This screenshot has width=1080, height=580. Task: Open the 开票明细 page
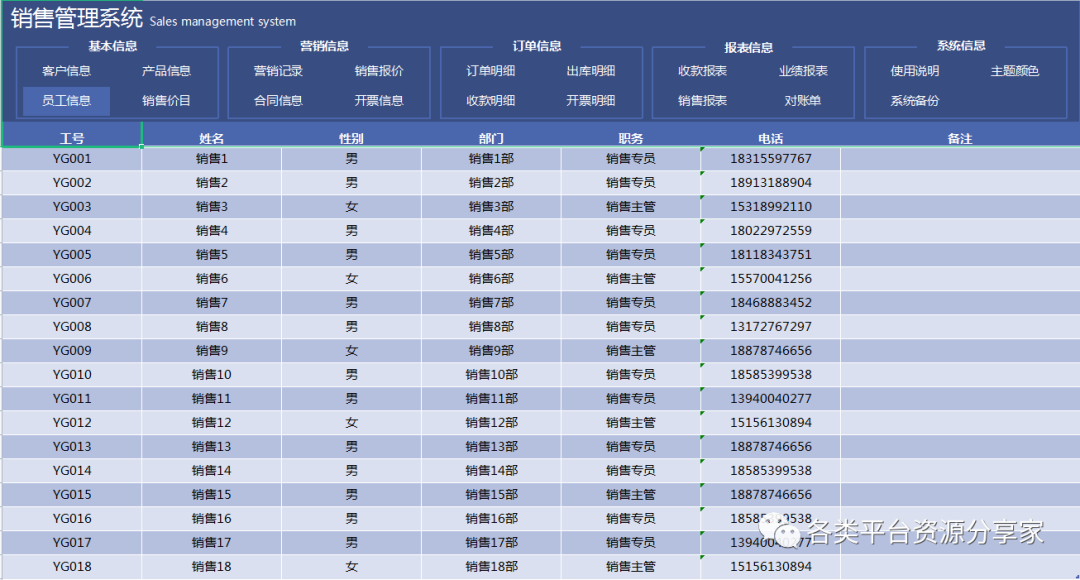[x=591, y=101]
